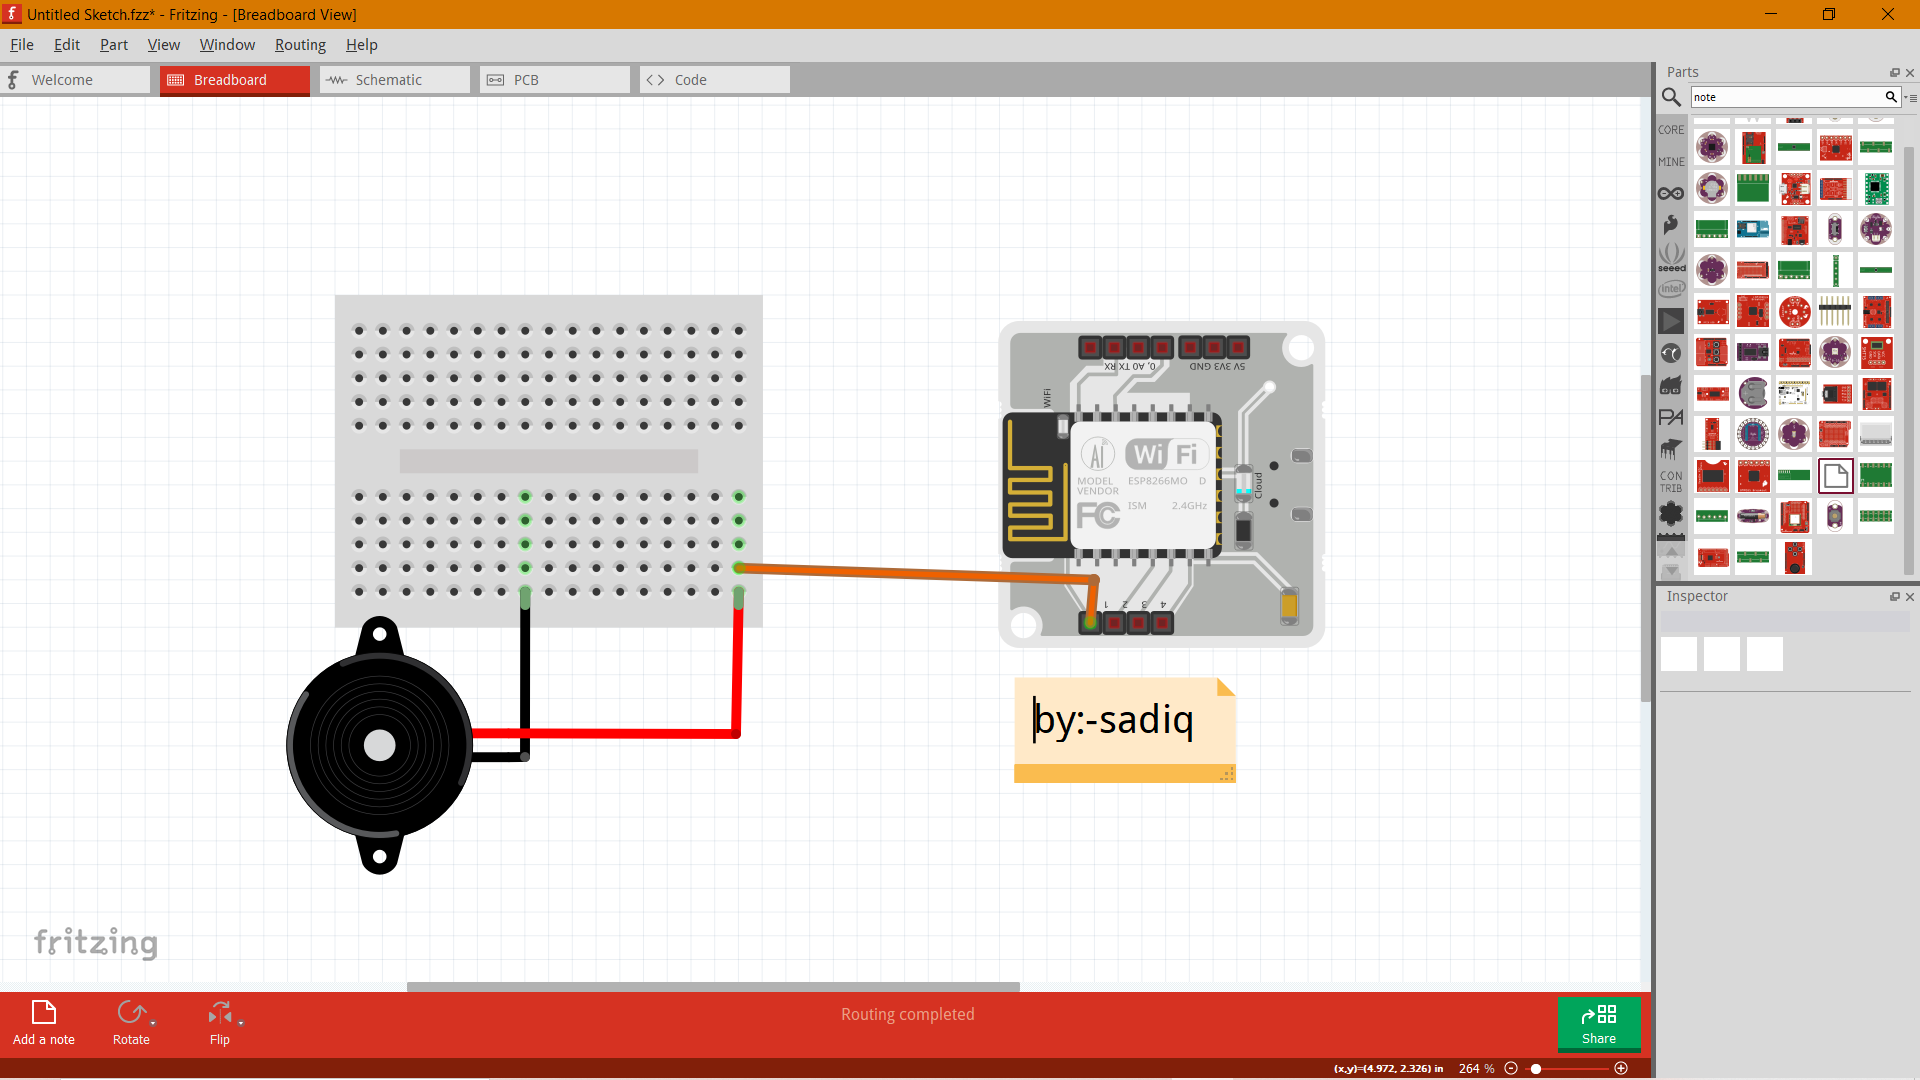This screenshot has height=1080, width=1920.
Task: Select the CORE parts category
Action: 1672,129
